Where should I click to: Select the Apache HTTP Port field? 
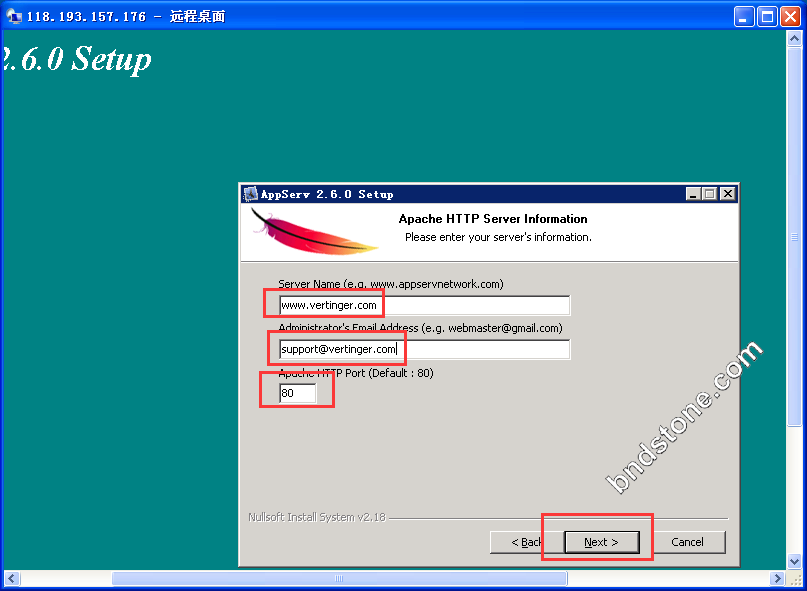(297, 394)
